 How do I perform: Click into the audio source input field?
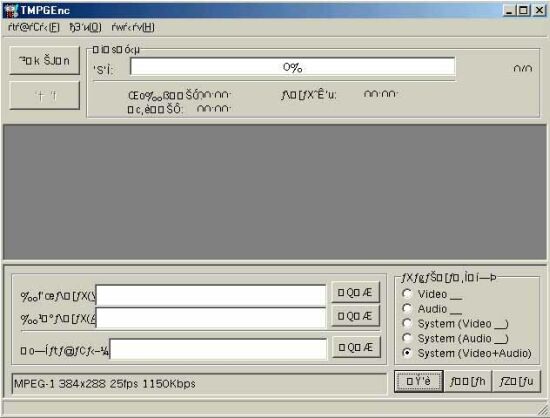pos(211,318)
